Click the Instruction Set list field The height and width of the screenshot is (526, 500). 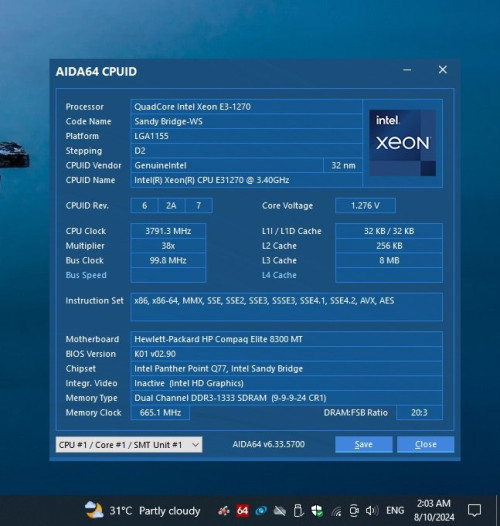(286, 307)
